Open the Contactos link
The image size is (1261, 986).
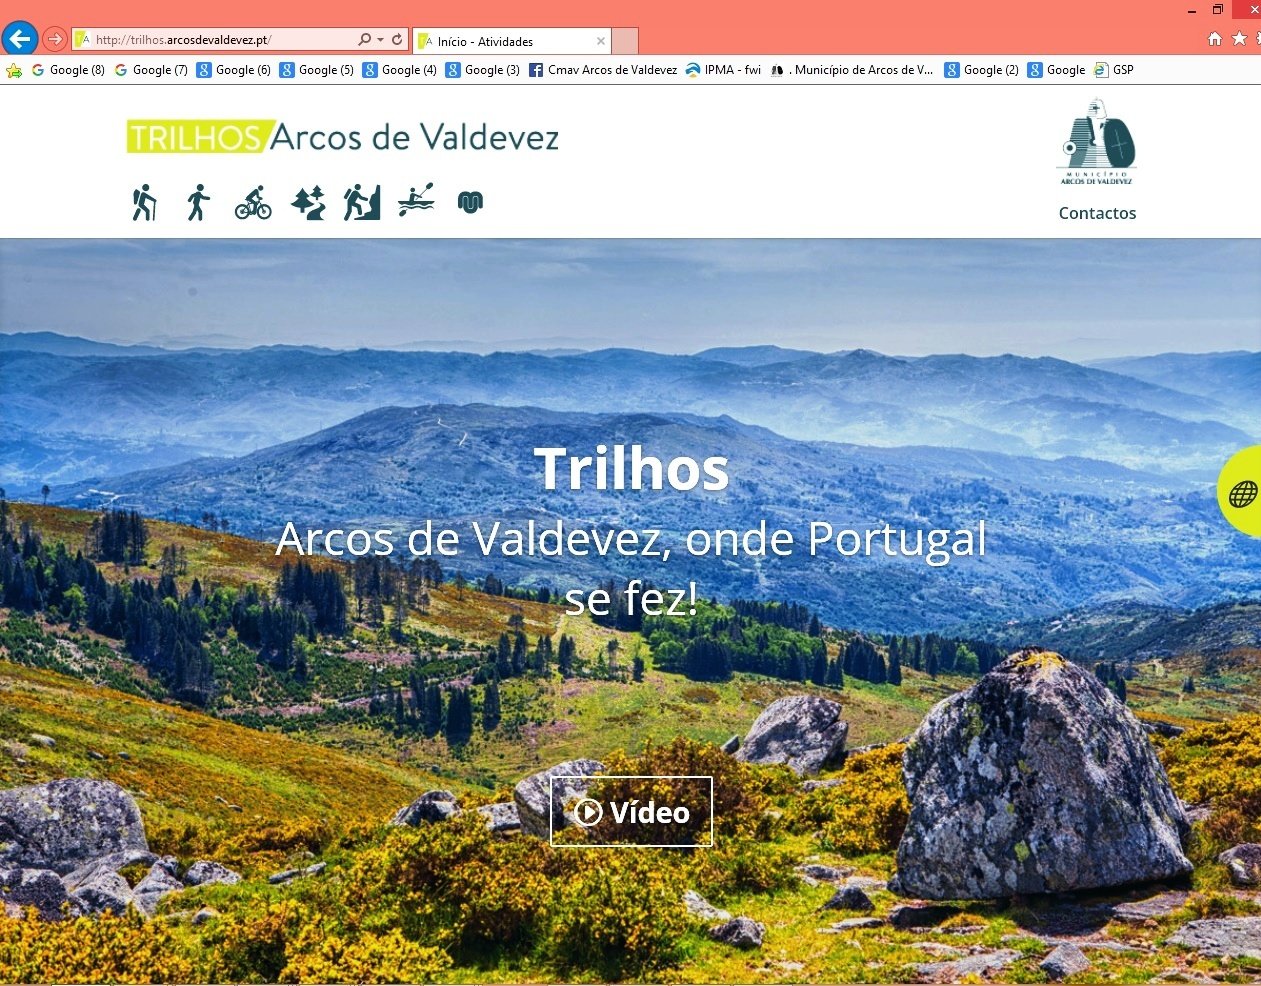(1097, 213)
